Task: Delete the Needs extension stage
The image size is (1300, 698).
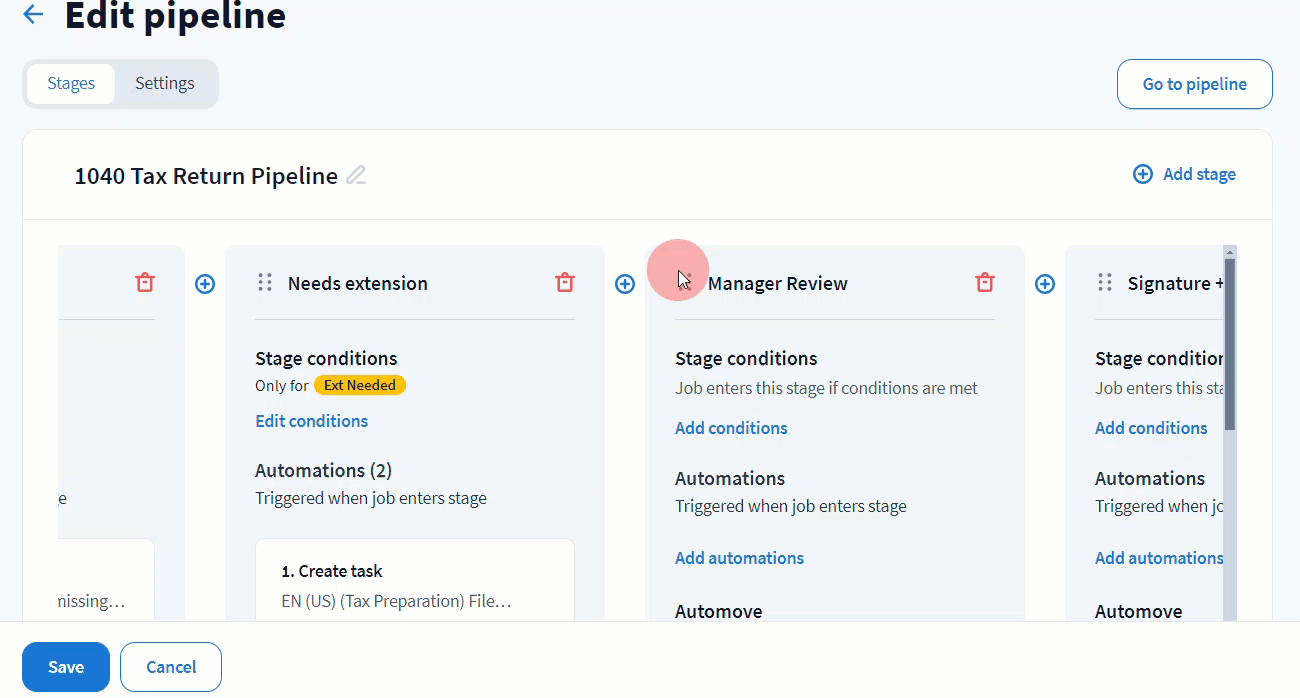Action: pyautogui.click(x=565, y=283)
